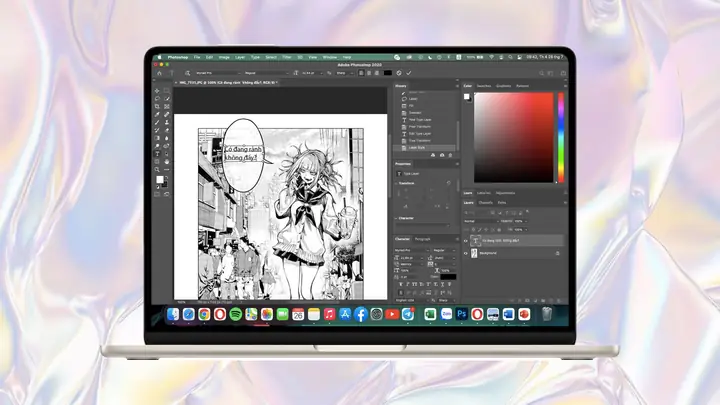Switch to the Swatches tab
The height and width of the screenshot is (405, 720).
click(x=484, y=86)
